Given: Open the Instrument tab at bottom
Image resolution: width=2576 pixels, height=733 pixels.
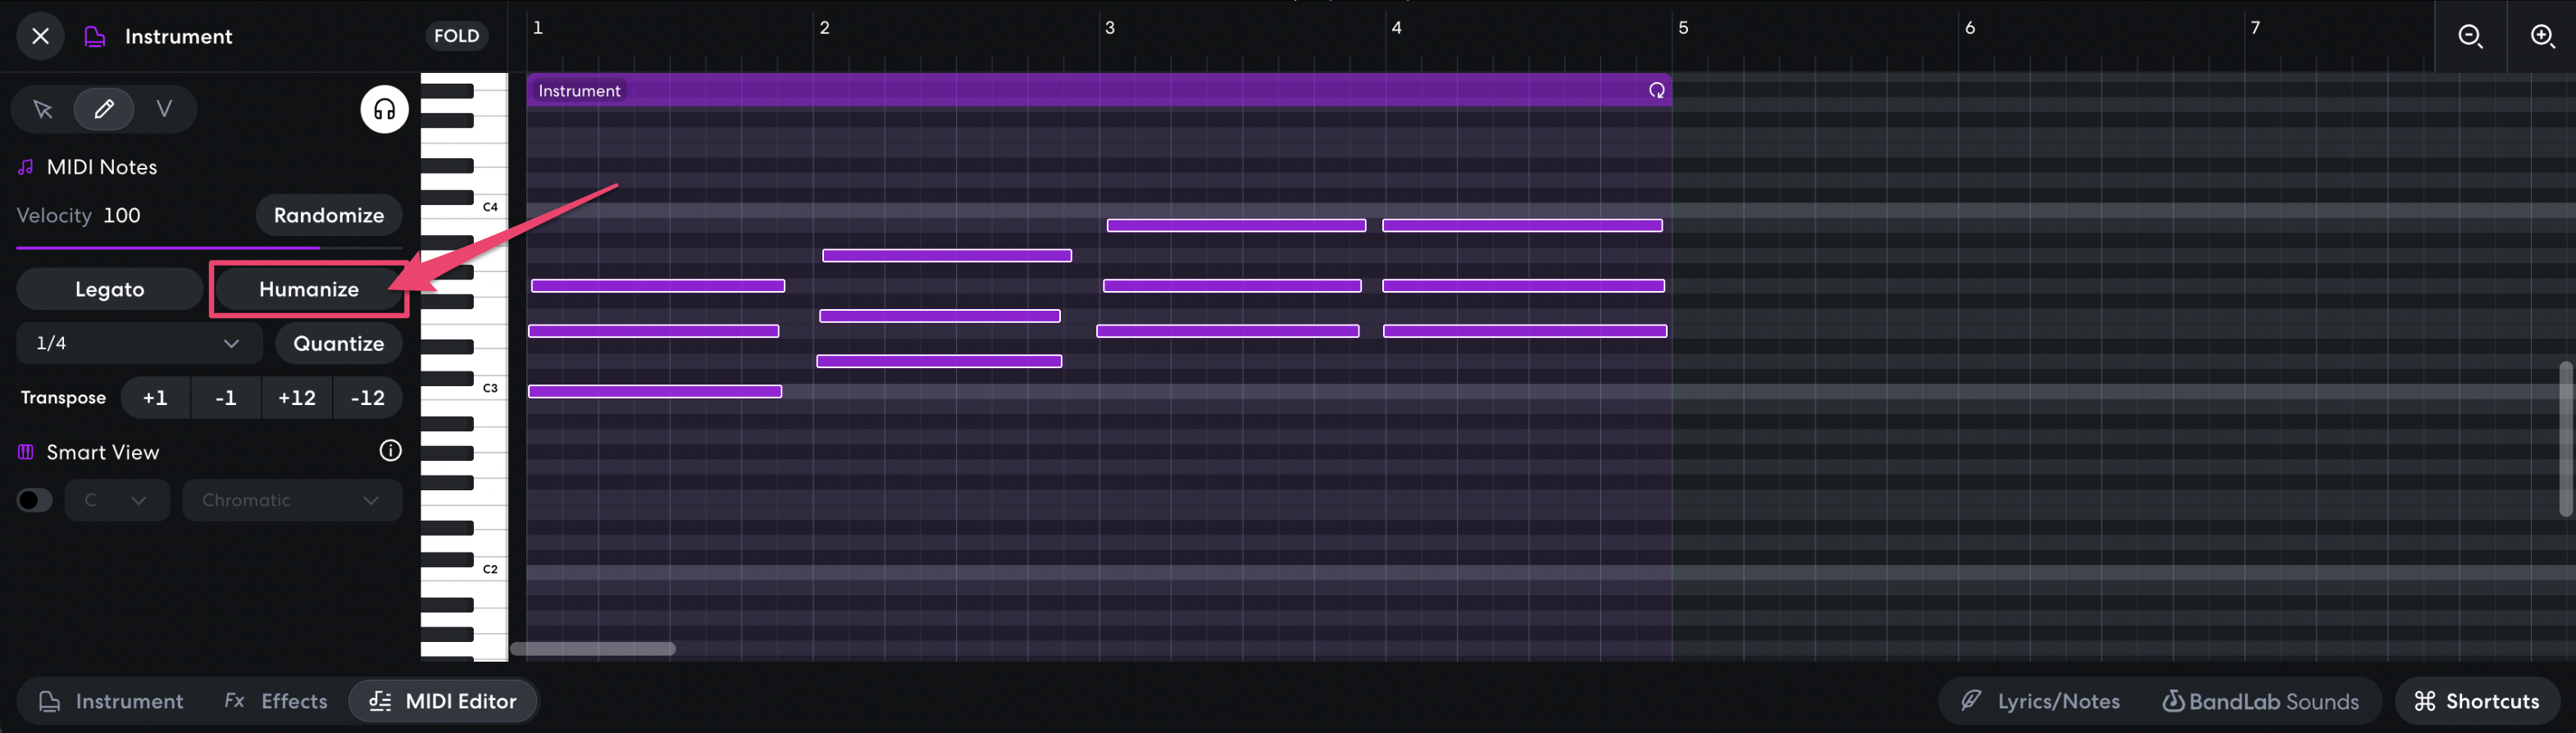Looking at the screenshot, I should pos(111,701).
